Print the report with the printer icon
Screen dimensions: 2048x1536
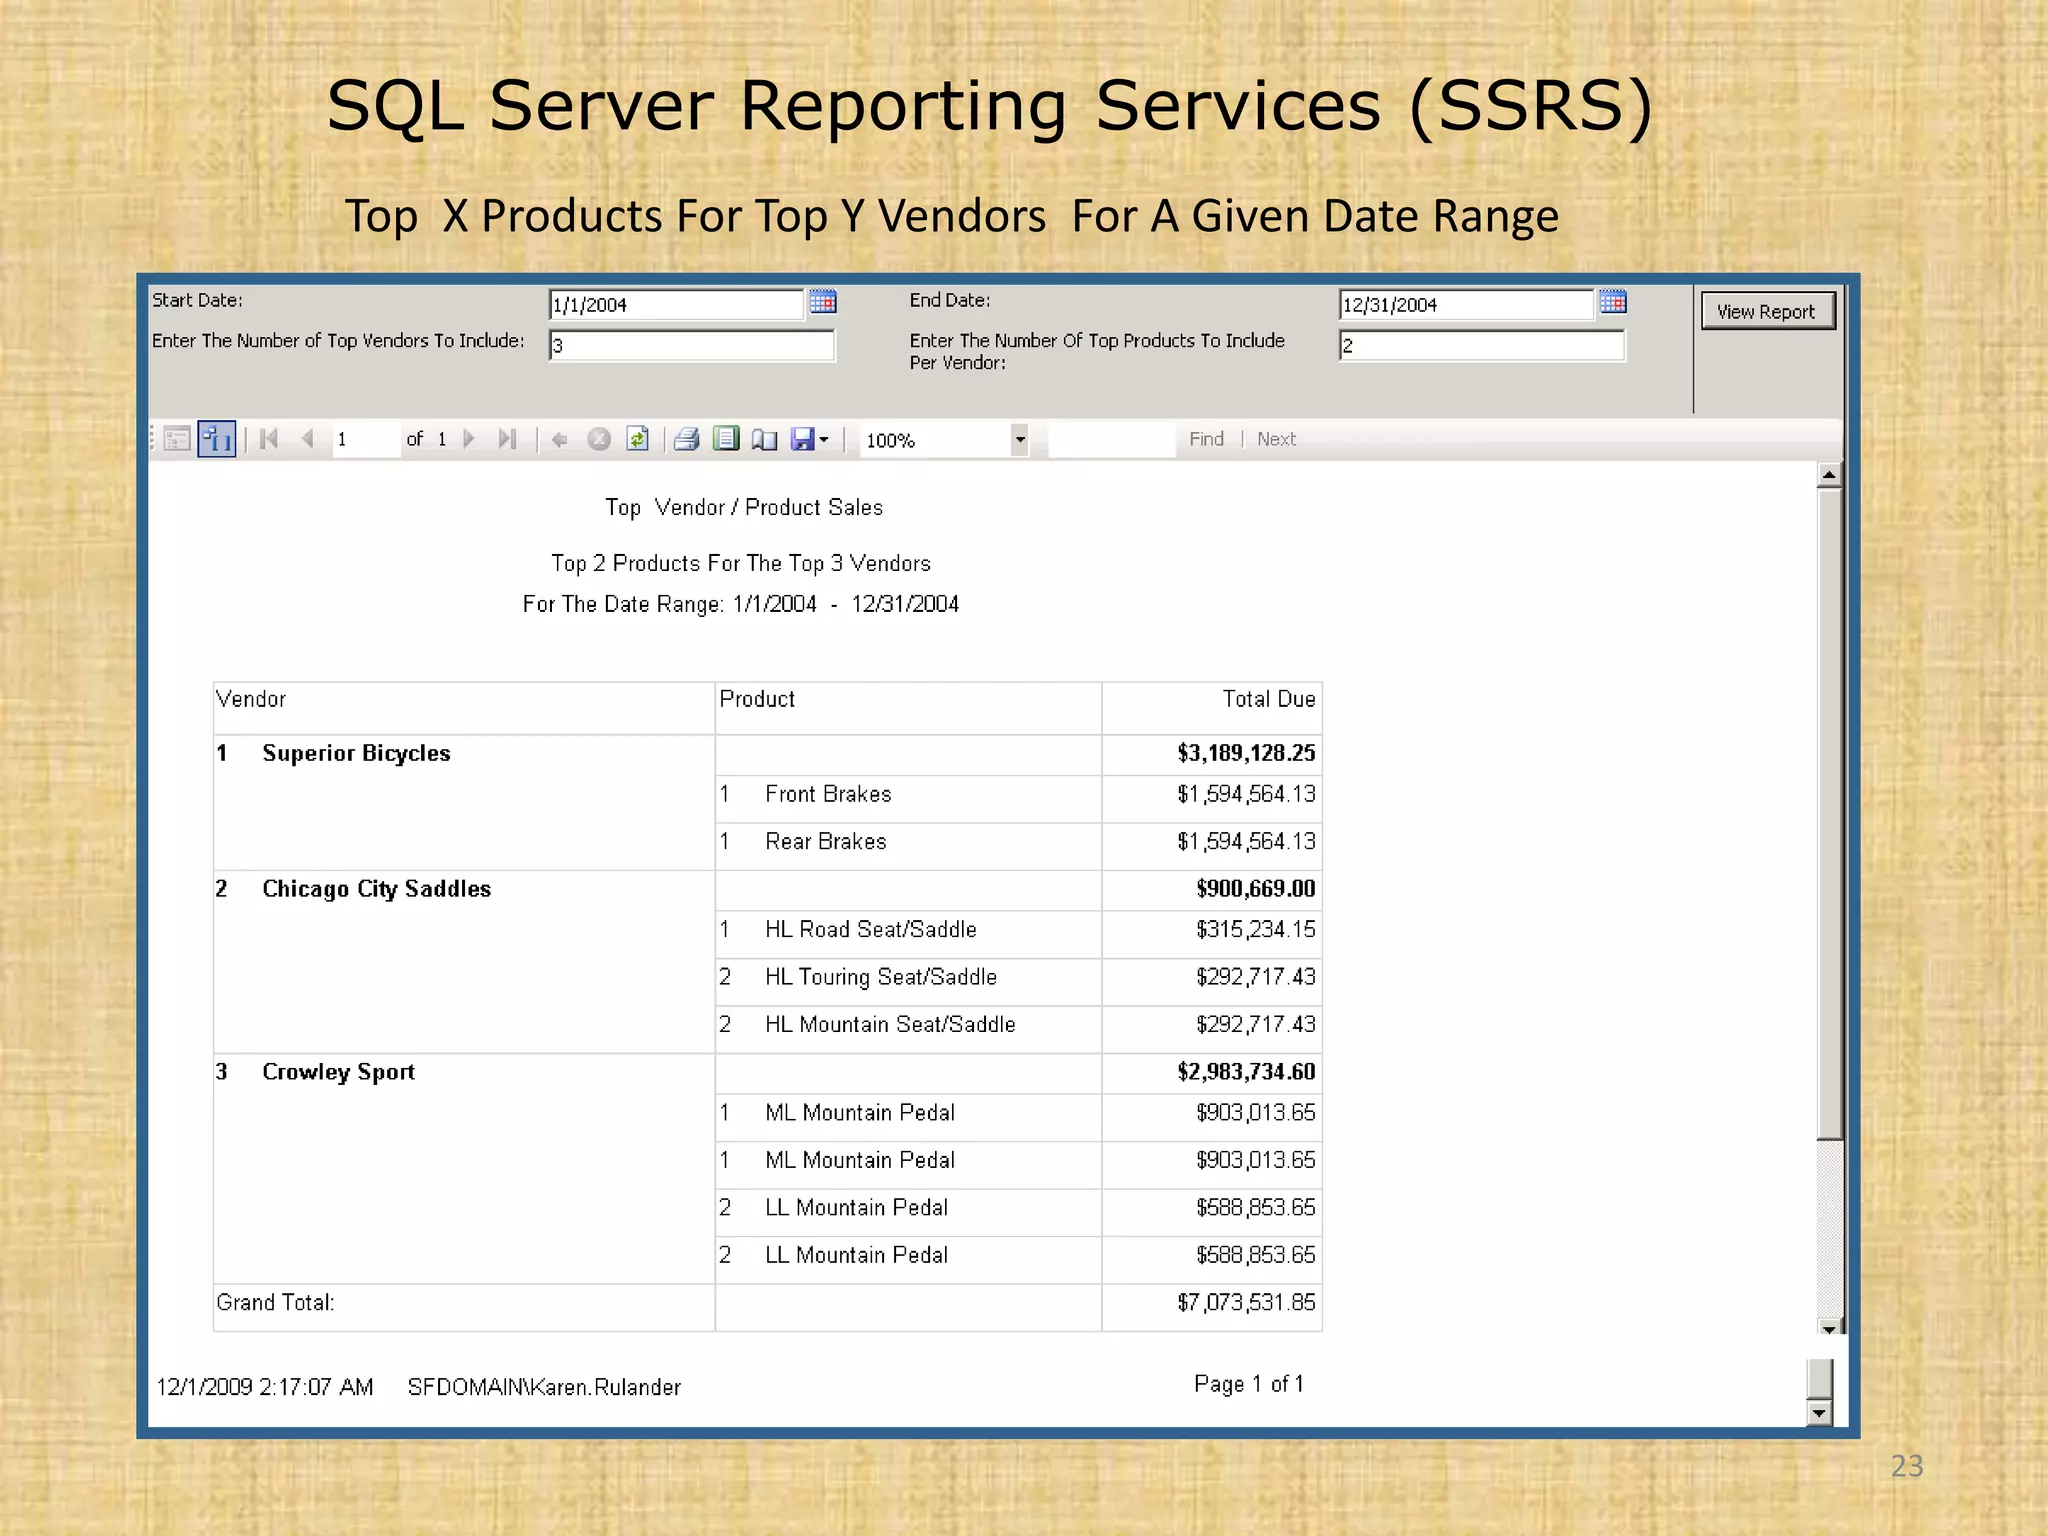(x=686, y=439)
